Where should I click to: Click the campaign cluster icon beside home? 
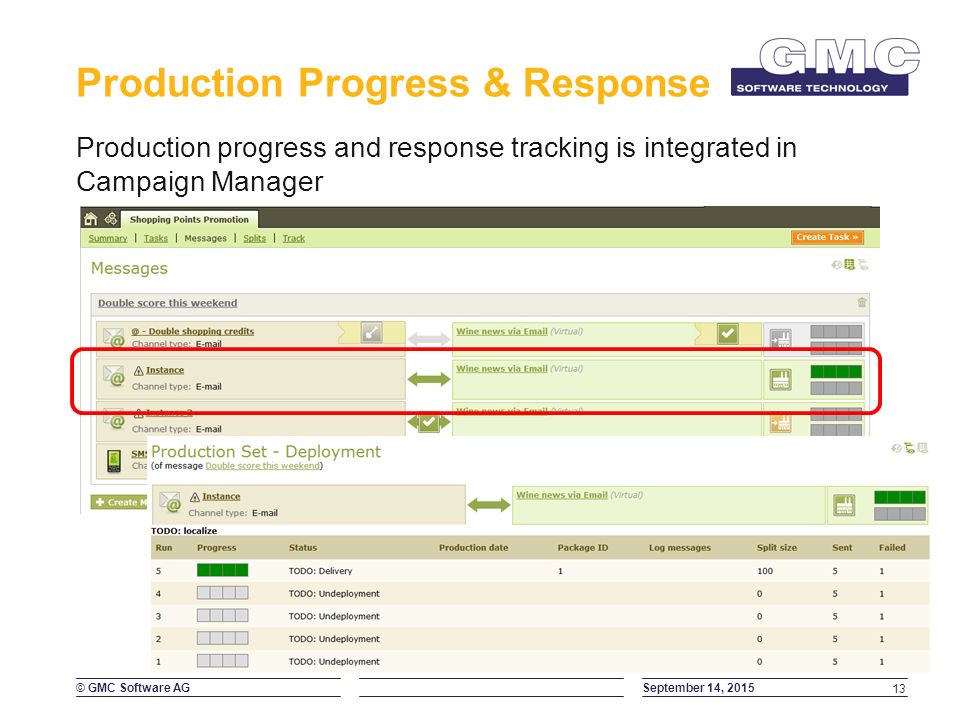click(111, 219)
